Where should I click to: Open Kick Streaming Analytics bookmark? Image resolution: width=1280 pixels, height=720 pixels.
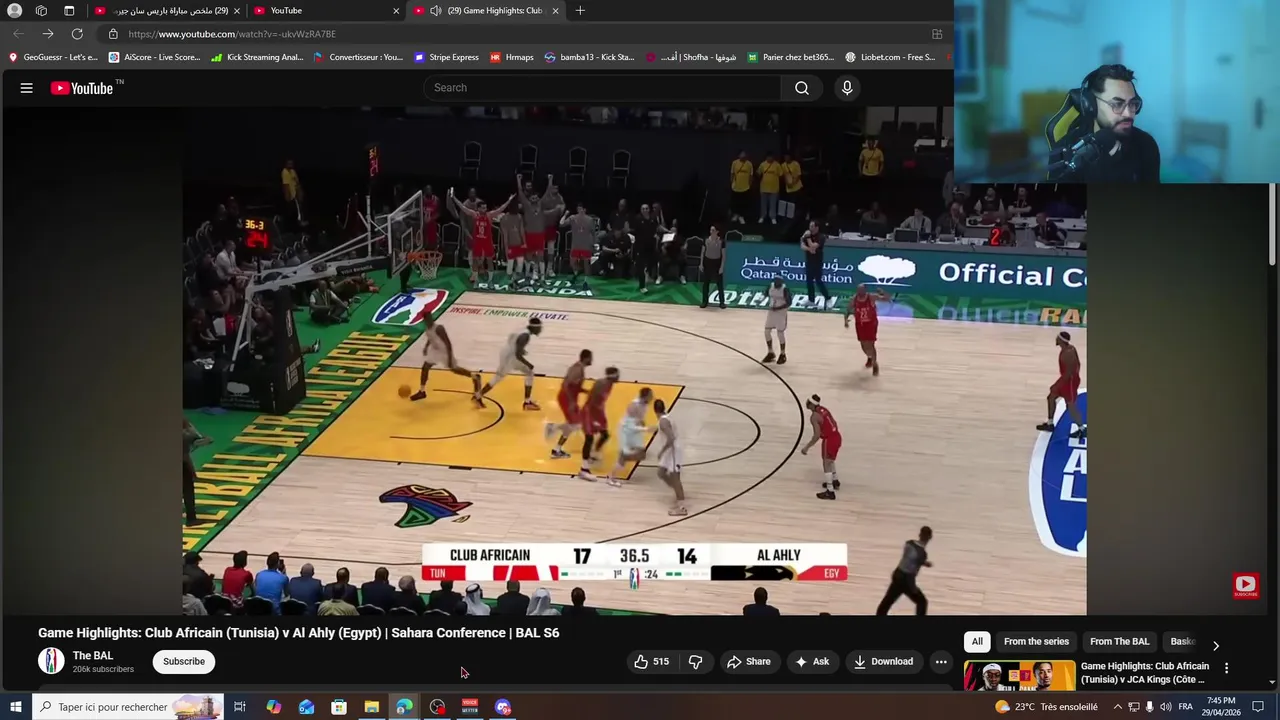pyautogui.click(x=257, y=57)
